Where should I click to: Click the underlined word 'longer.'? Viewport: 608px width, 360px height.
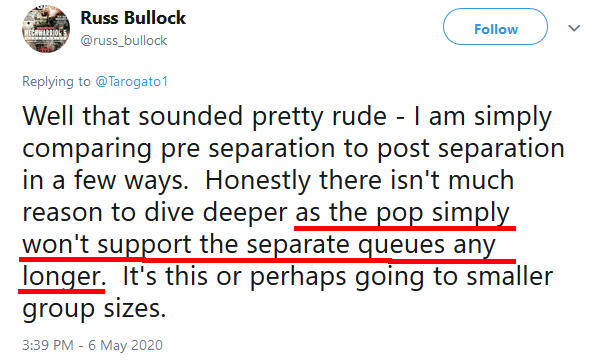pyautogui.click(x=64, y=277)
